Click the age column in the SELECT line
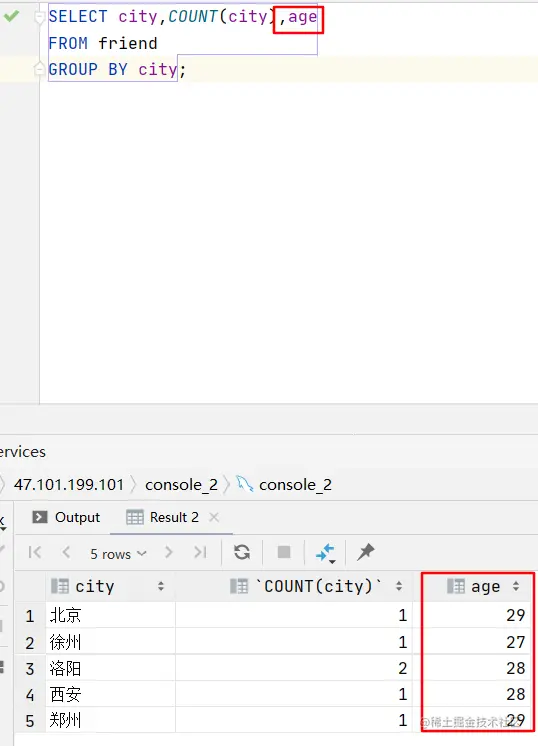The image size is (538, 746). coord(303,18)
